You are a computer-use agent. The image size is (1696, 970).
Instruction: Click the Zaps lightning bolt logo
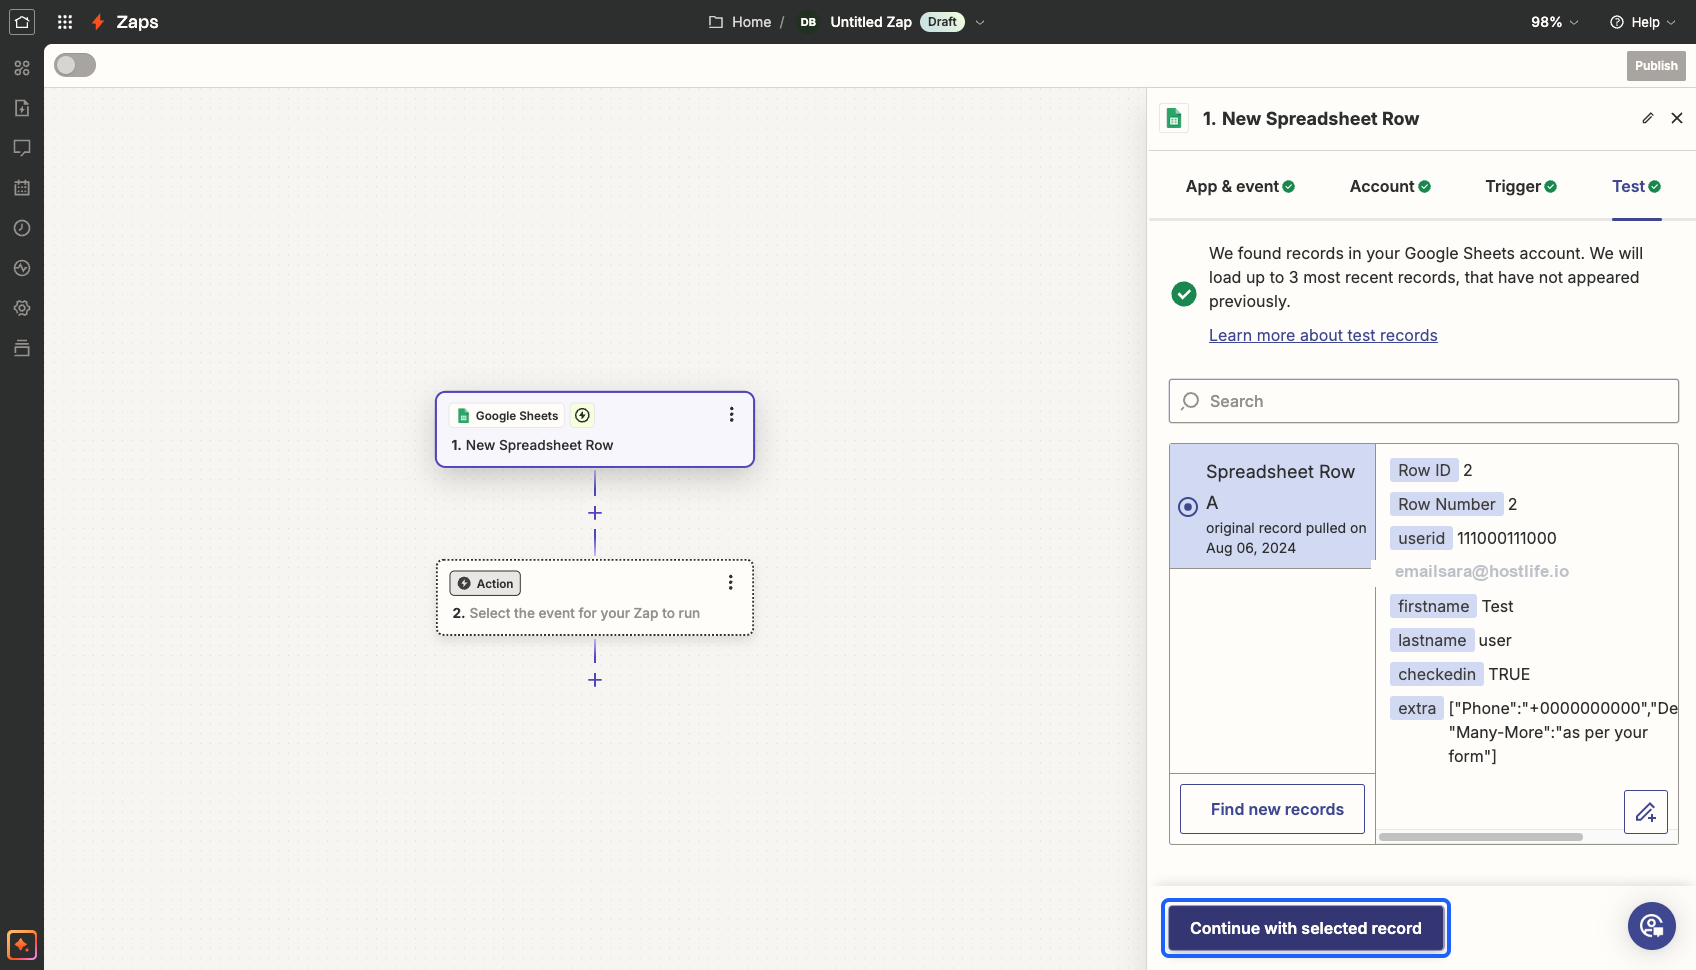coord(98,22)
